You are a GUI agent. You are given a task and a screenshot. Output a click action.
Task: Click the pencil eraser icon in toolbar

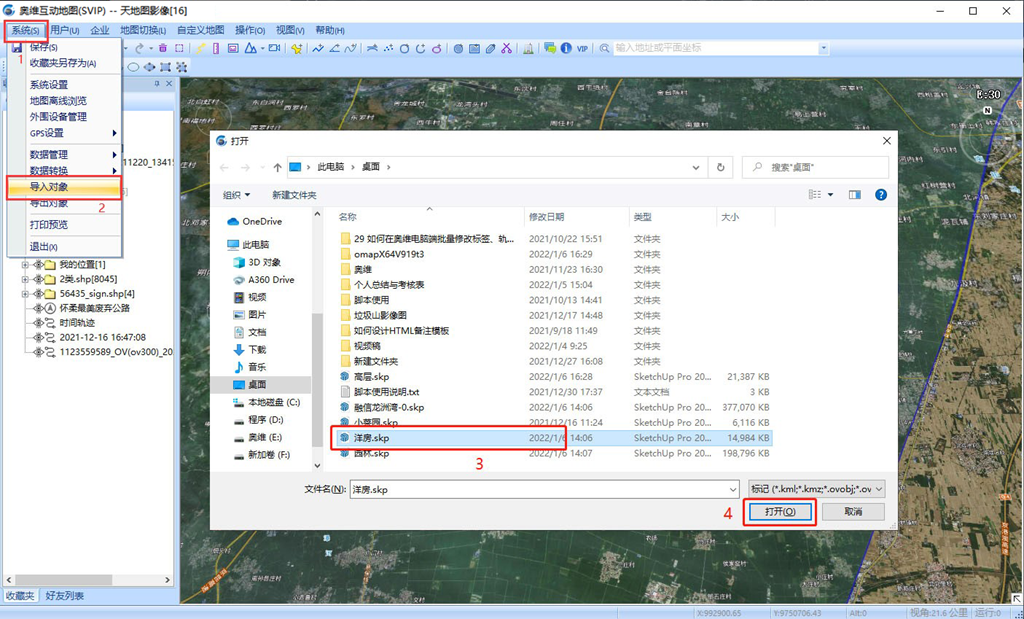click(491, 48)
